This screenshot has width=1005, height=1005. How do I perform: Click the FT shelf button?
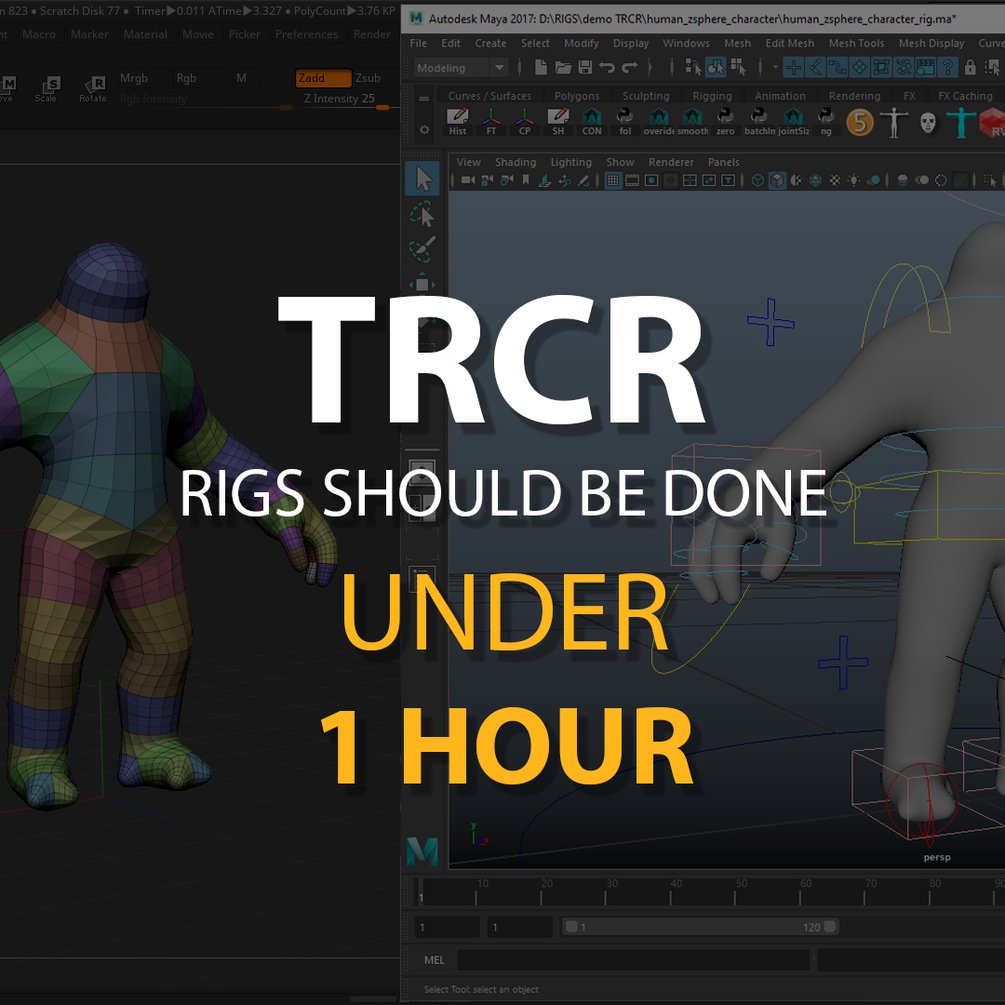click(x=491, y=121)
